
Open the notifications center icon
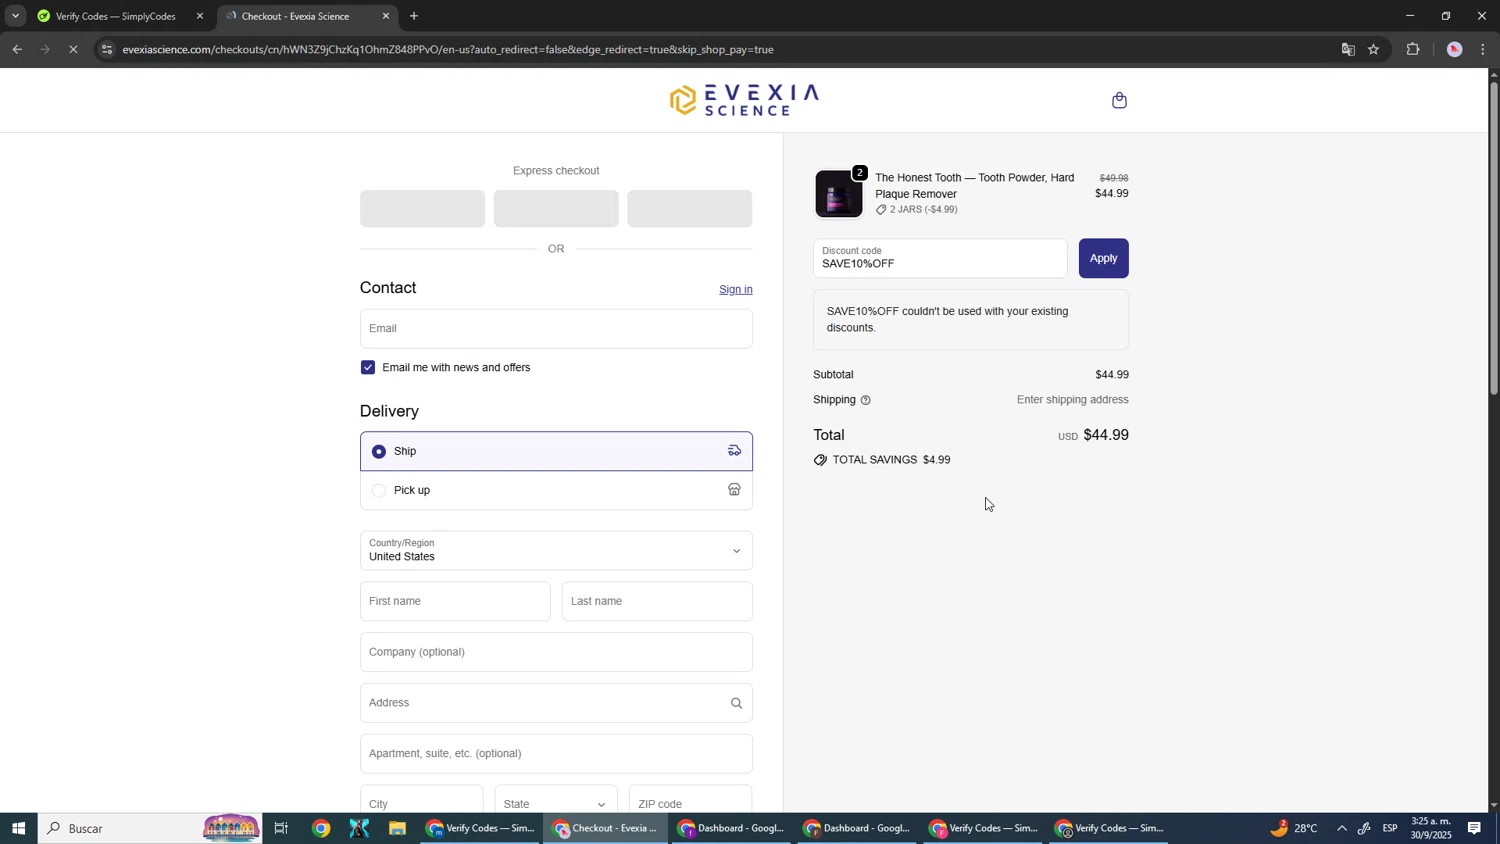[x=1475, y=828]
